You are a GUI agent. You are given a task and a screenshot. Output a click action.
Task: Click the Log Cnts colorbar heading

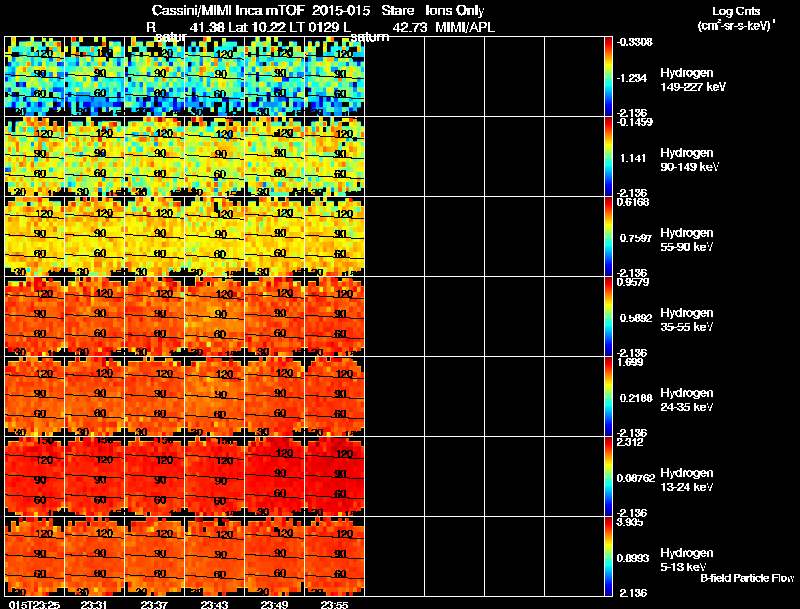736,11
